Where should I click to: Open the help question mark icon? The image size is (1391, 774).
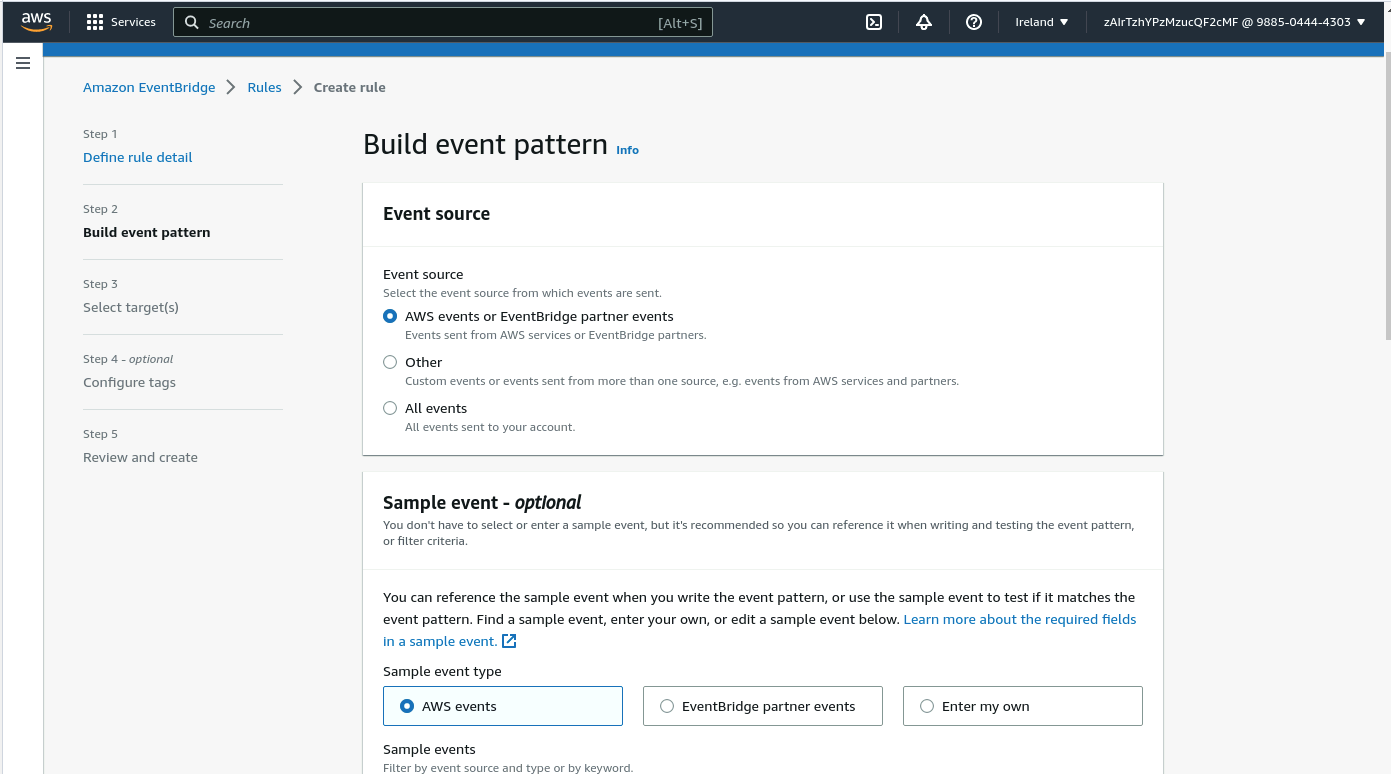point(973,22)
